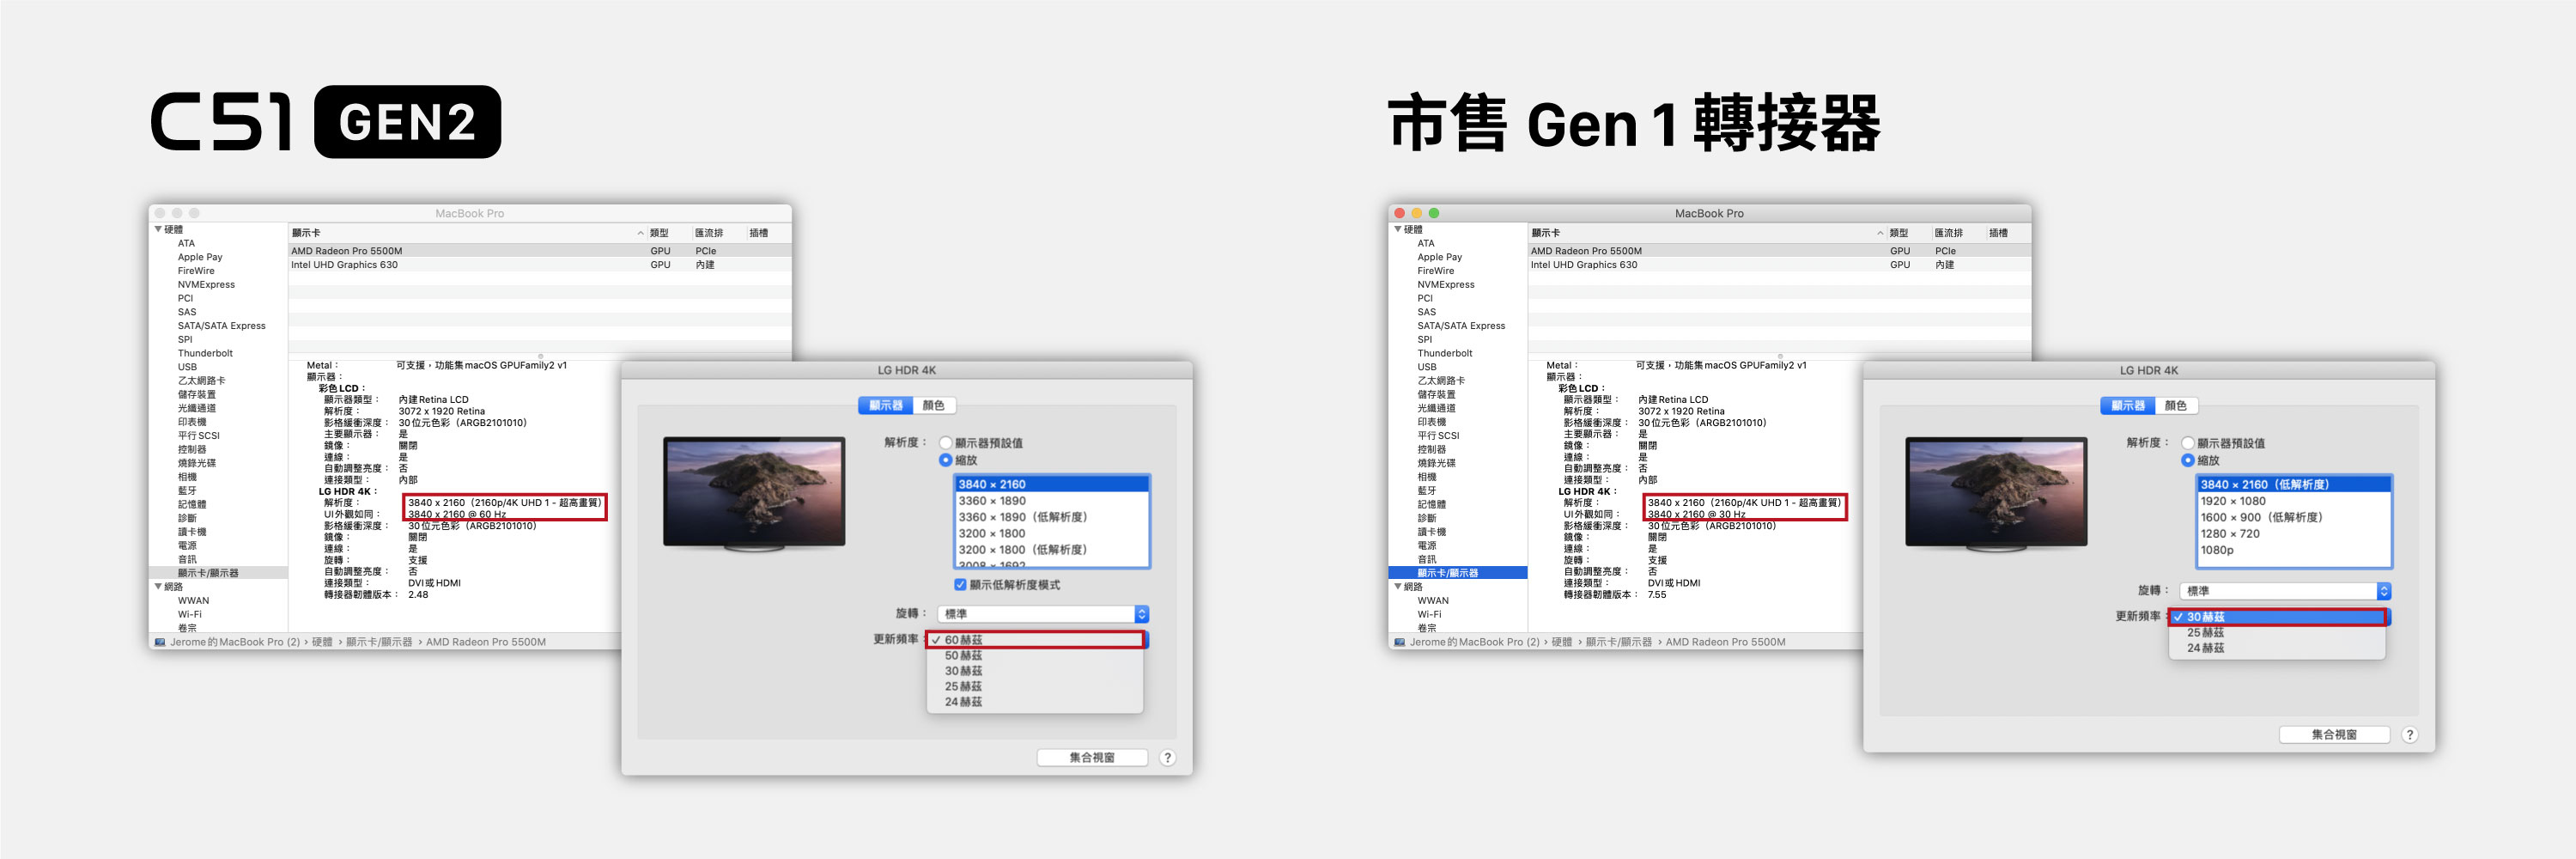
Task: Click 匯流排 column header in the Gen 1 window
Action: [x=1948, y=233]
